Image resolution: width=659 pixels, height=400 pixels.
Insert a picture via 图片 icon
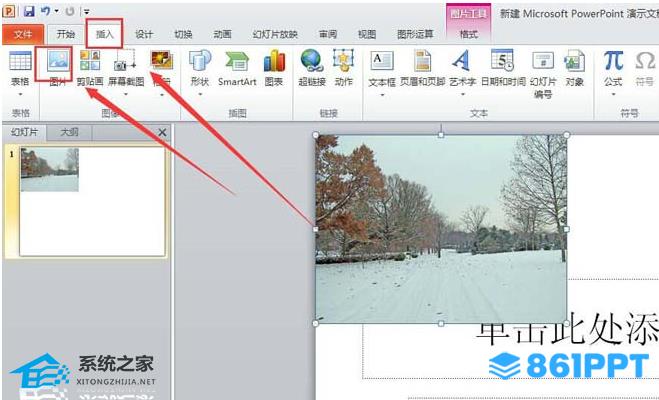click(x=58, y=61)
